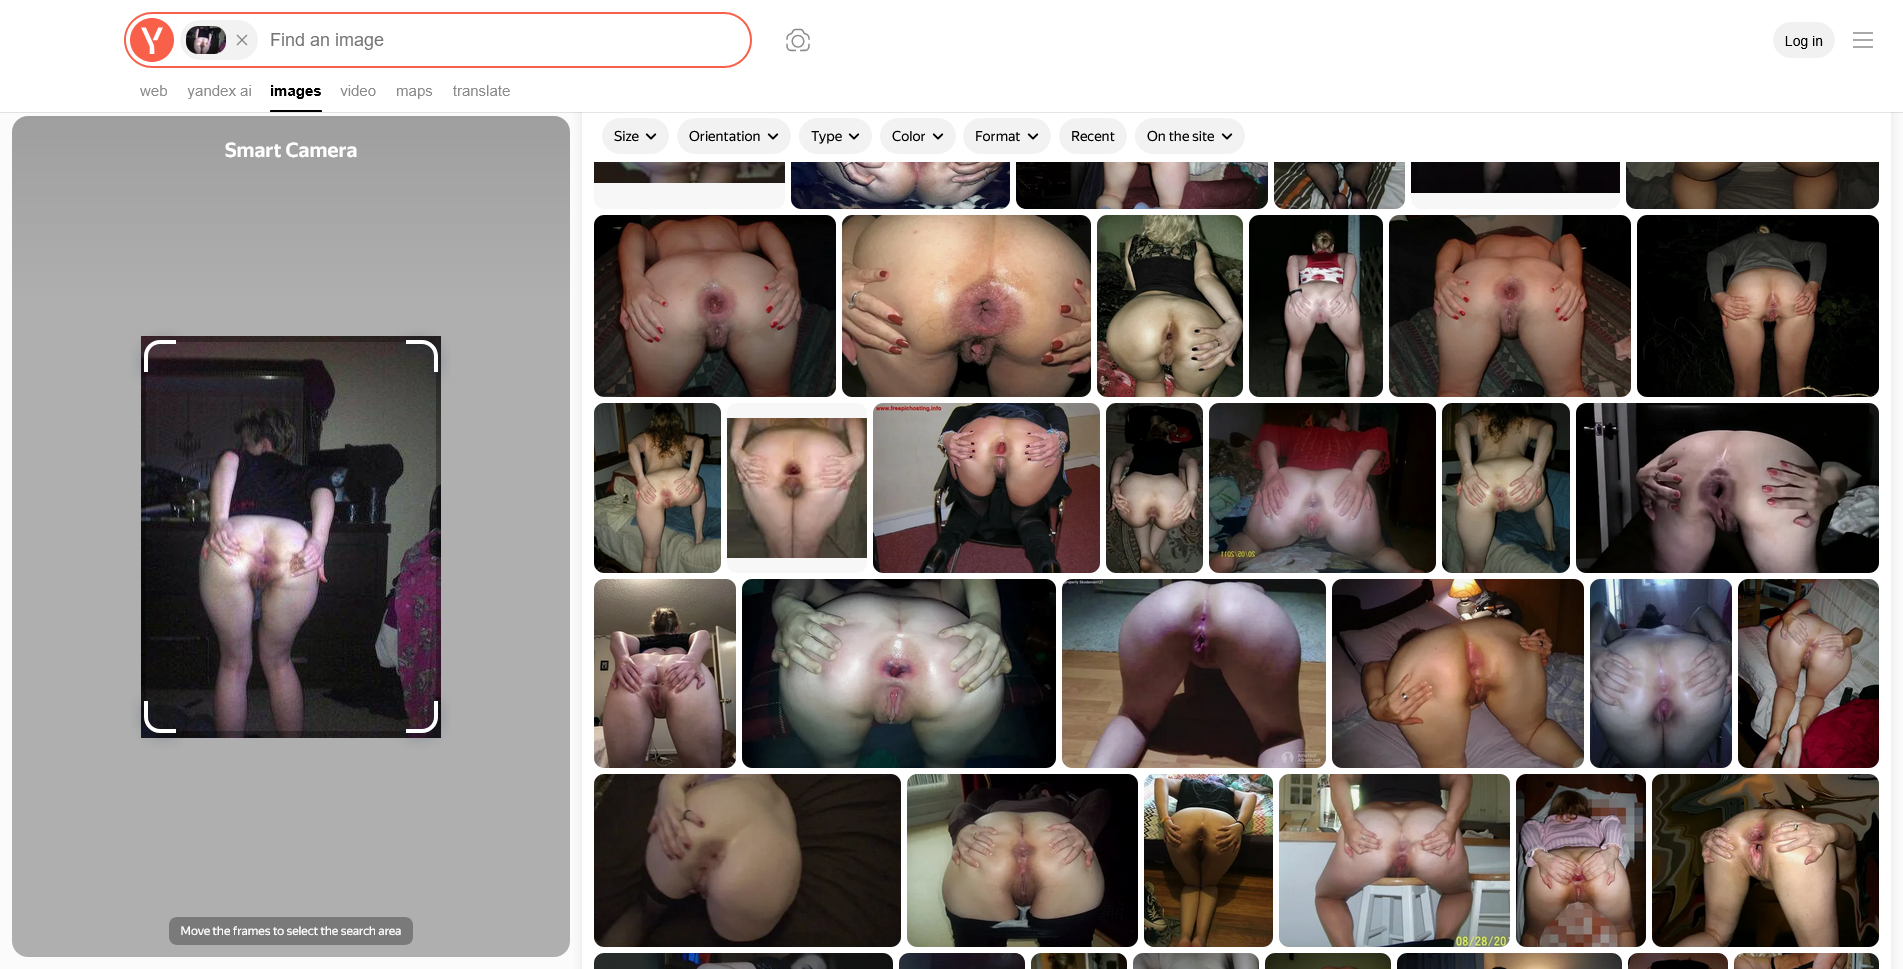Click the Log in button
The width and height of the screenshot is (1903, 969).
coord(1803,41)
